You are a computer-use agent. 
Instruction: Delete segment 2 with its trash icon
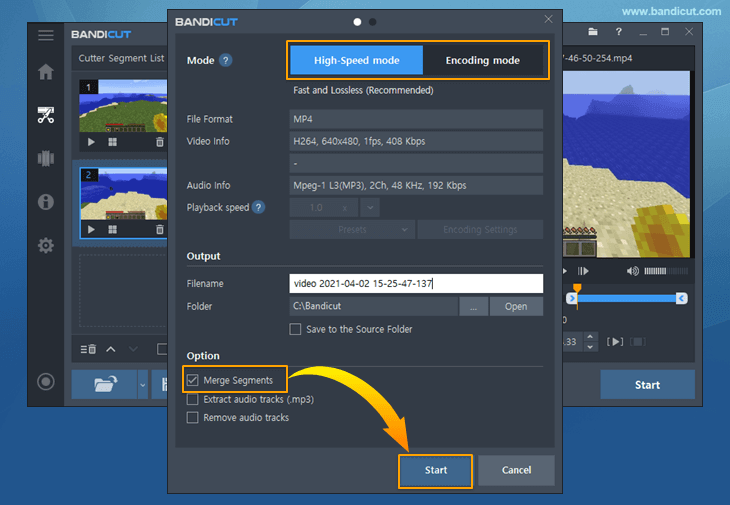click(160, 229)
